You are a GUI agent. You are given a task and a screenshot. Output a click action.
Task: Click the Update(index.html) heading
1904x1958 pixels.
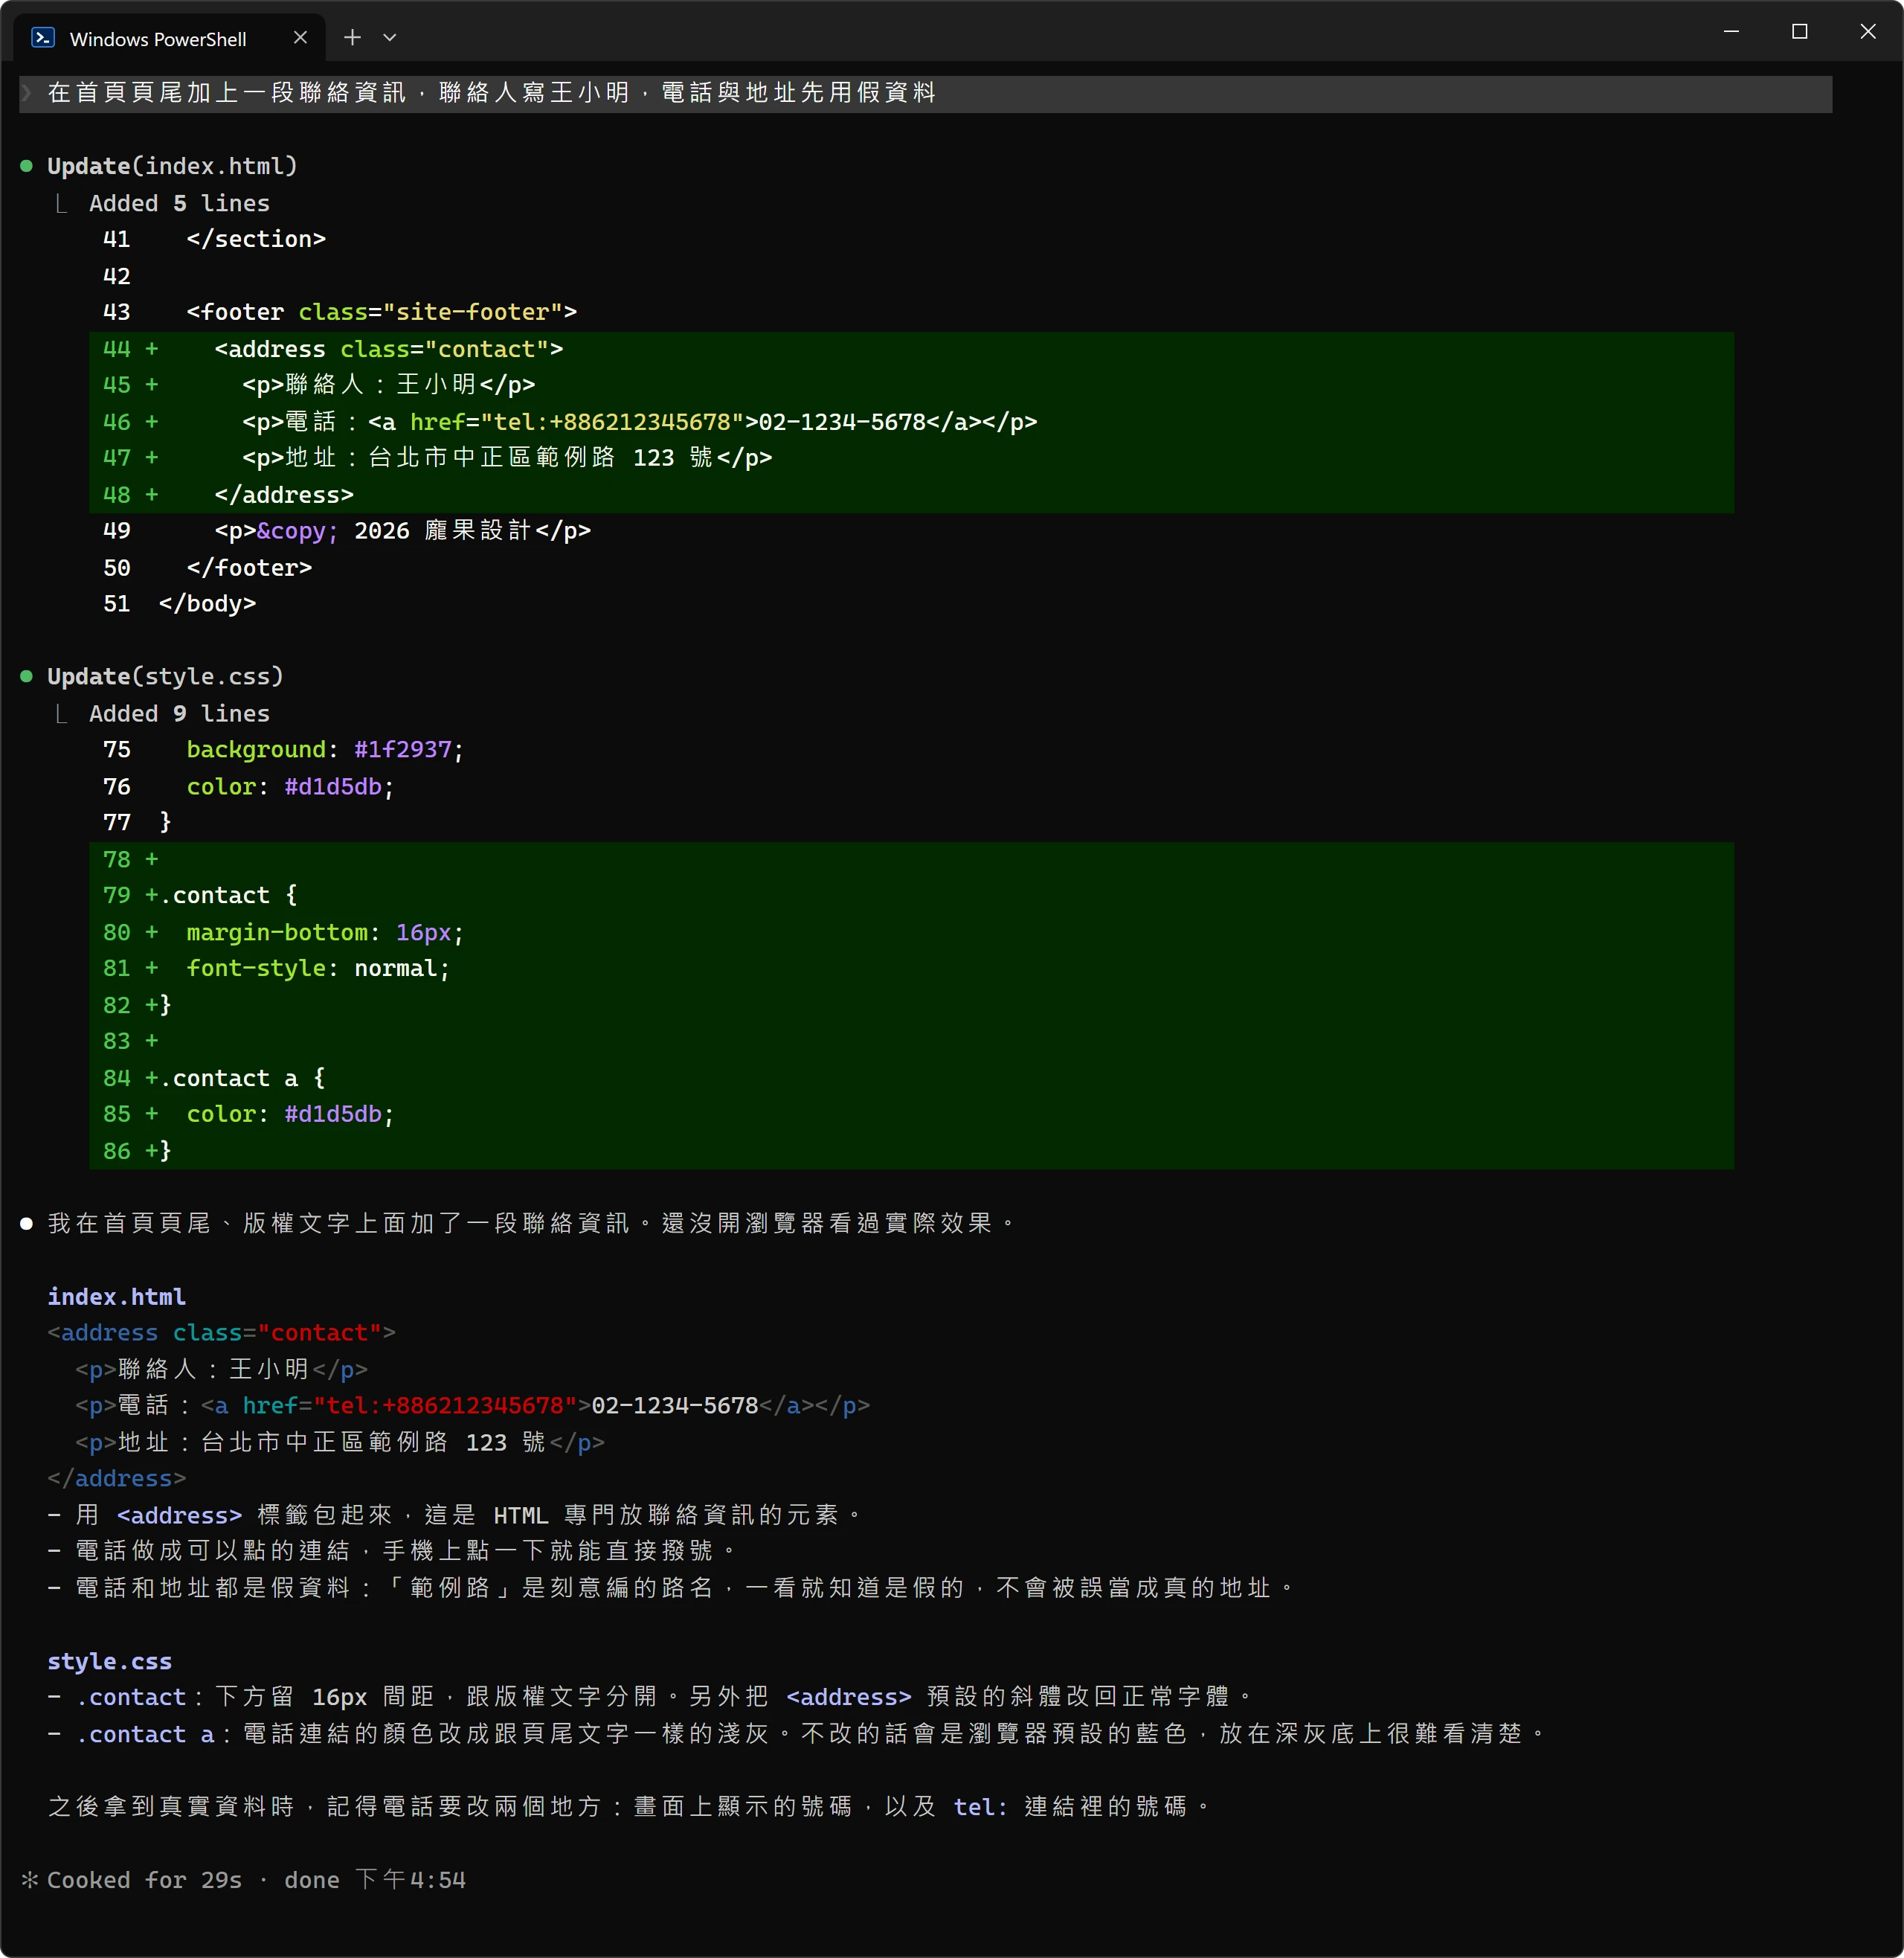click(x=172, y=166)
